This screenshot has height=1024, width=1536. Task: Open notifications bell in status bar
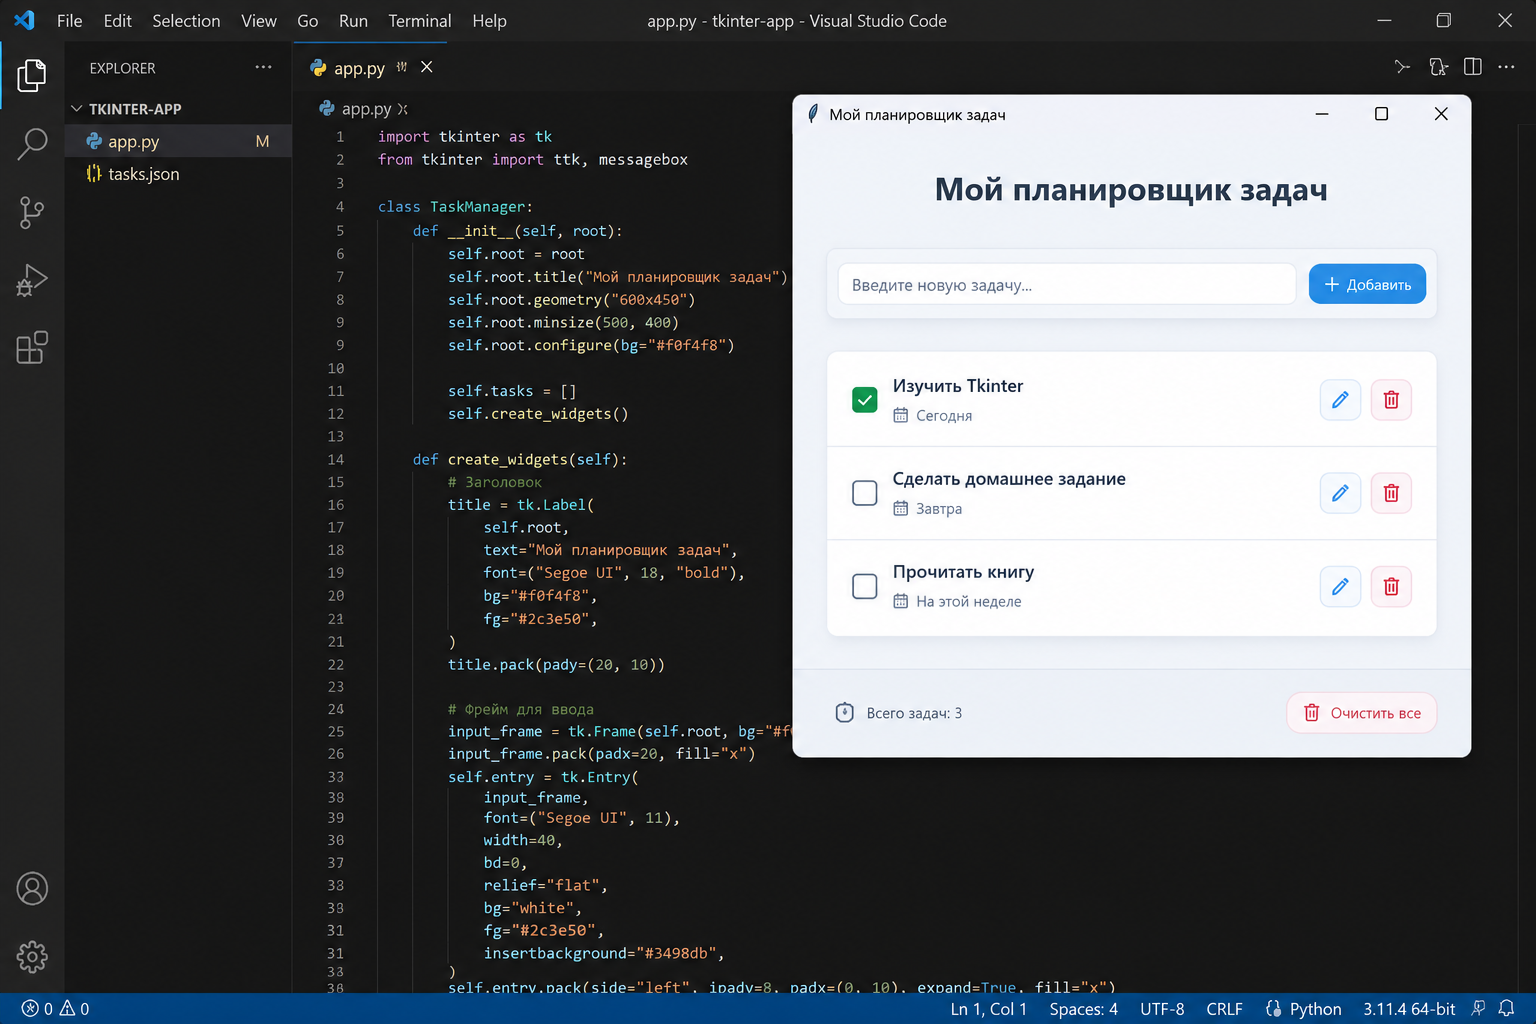tap(1506, 1009)
